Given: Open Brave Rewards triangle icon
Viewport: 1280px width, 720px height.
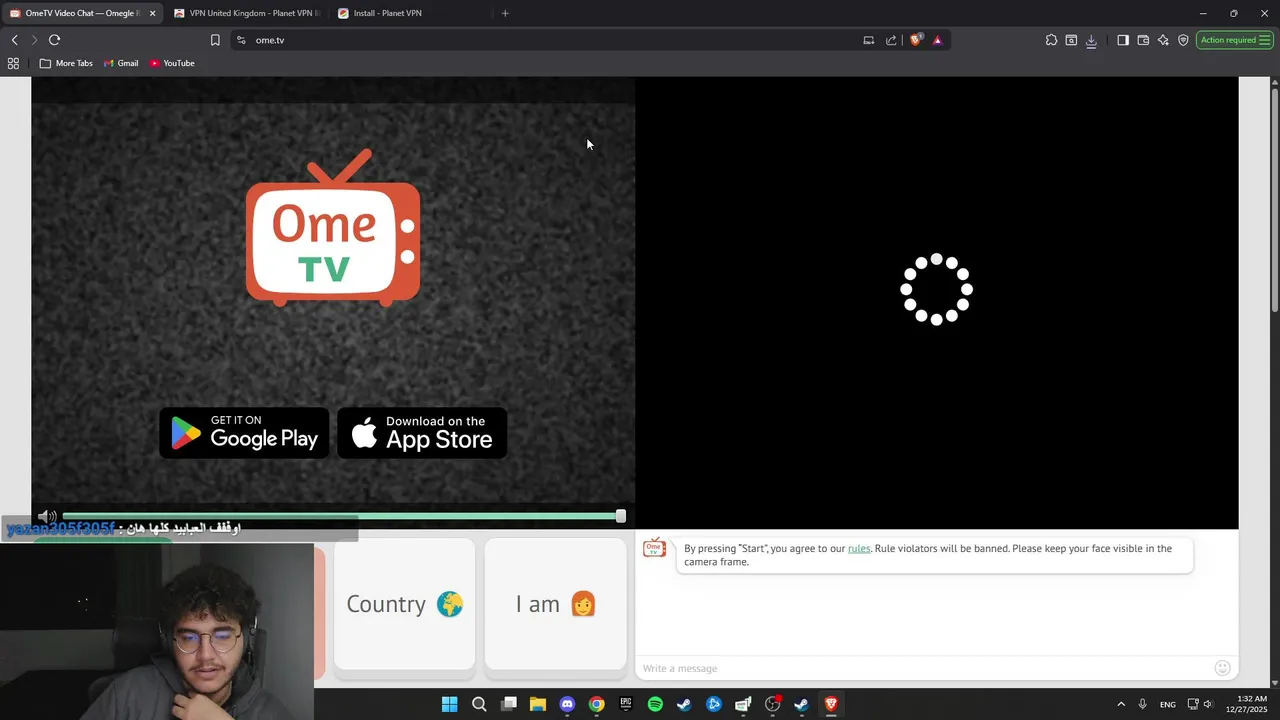Looking at the screenshot, I should pyautogui.click(x=937, y=40).
